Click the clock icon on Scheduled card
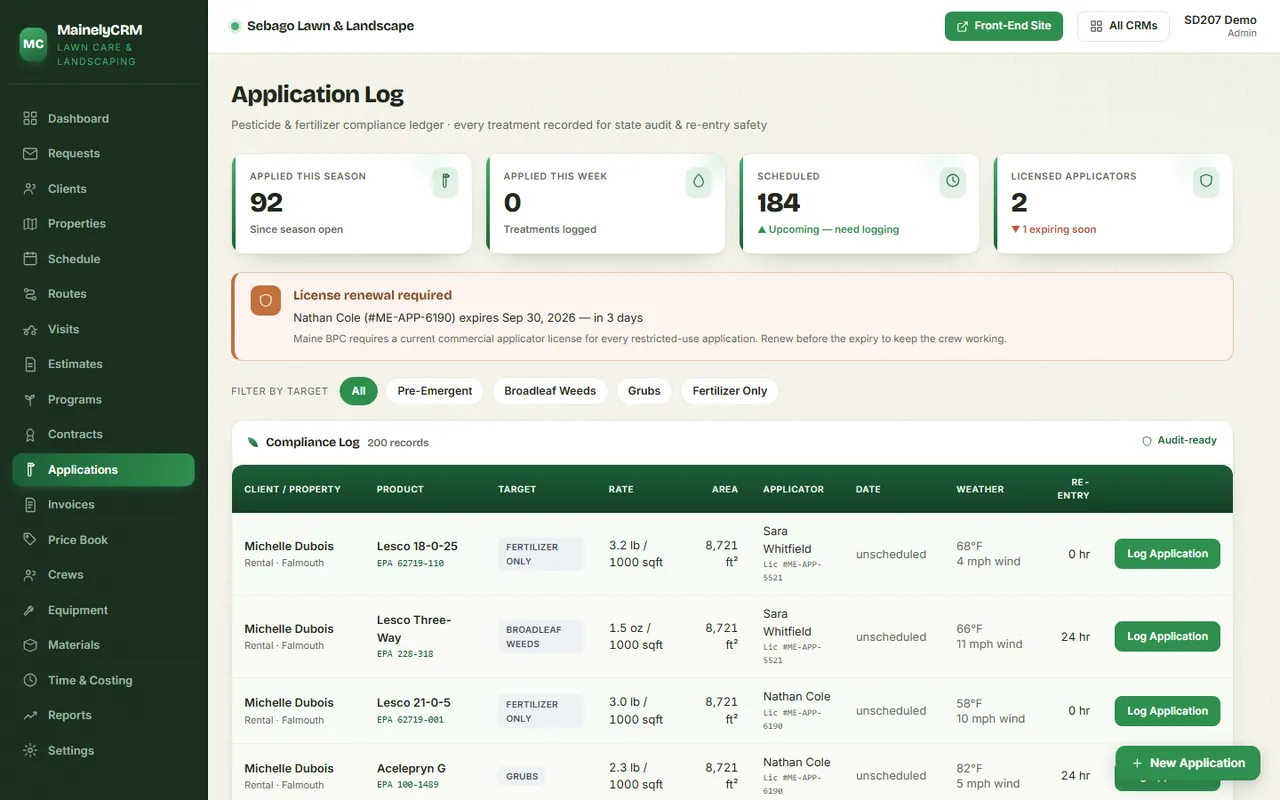1280x800 pixels. point(953,181)
